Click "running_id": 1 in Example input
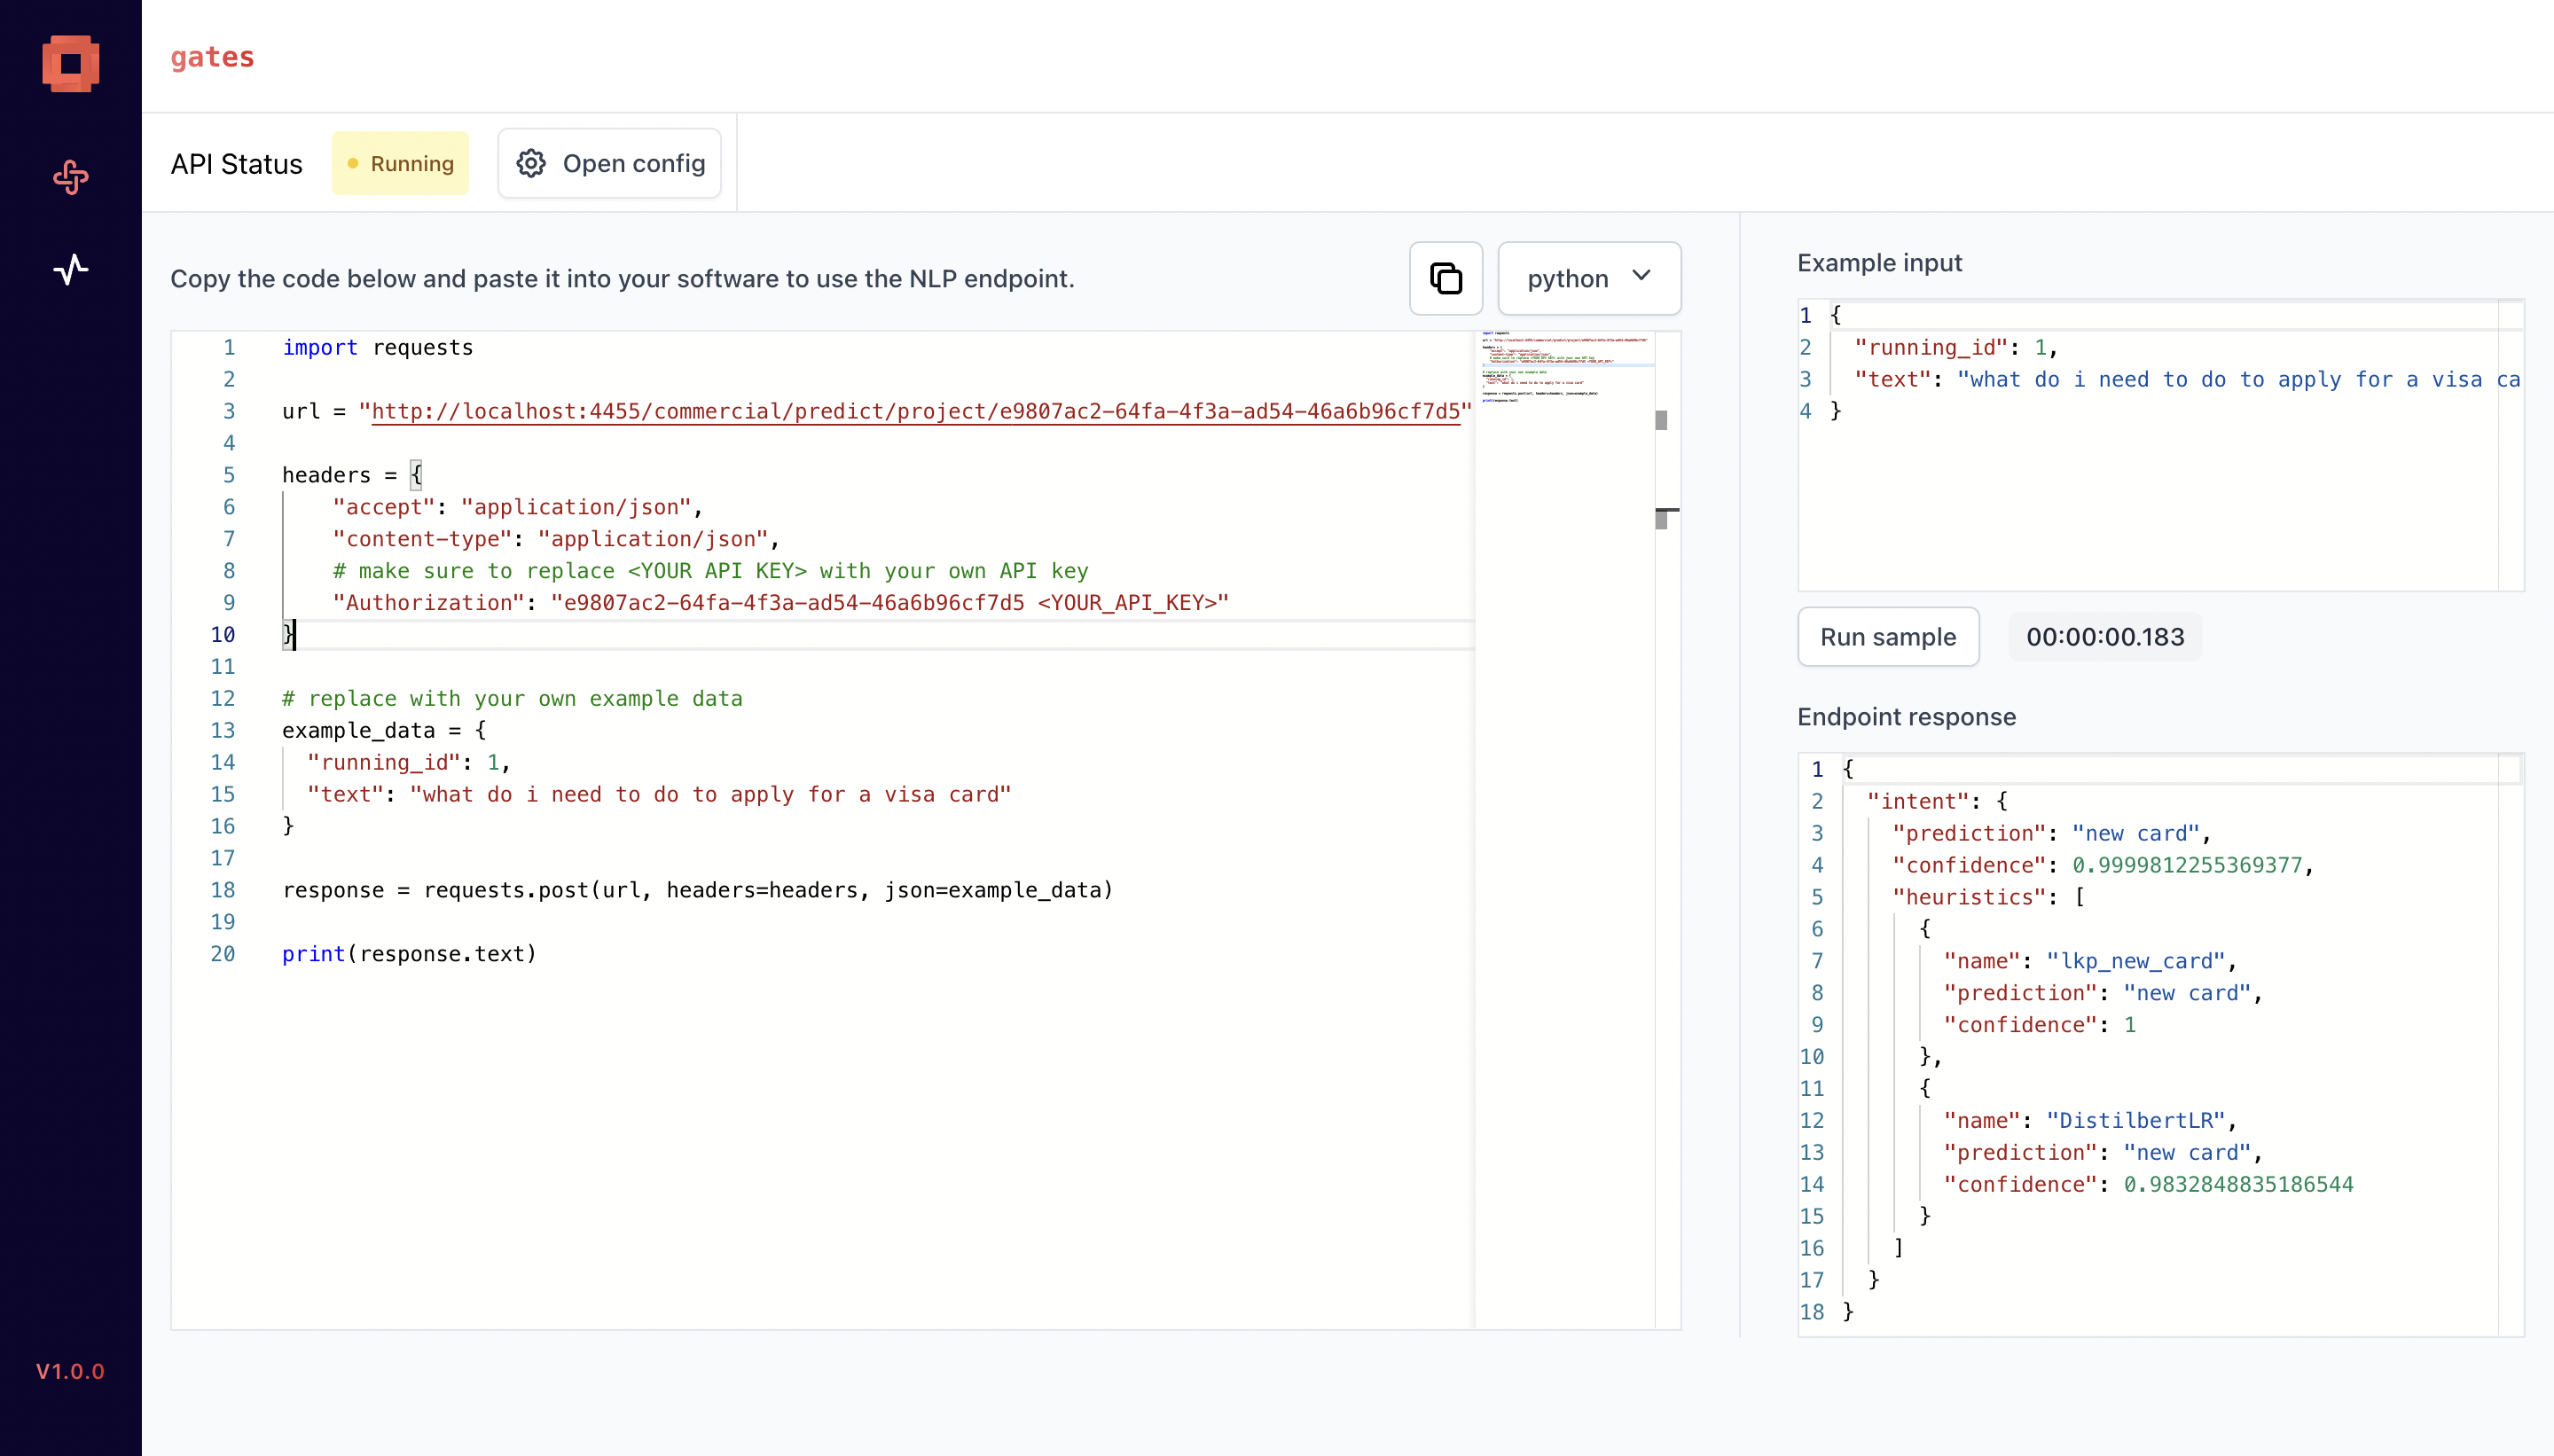Image resolution: width=2554 pixels, height=1456 pixels. click(1956, 347)
